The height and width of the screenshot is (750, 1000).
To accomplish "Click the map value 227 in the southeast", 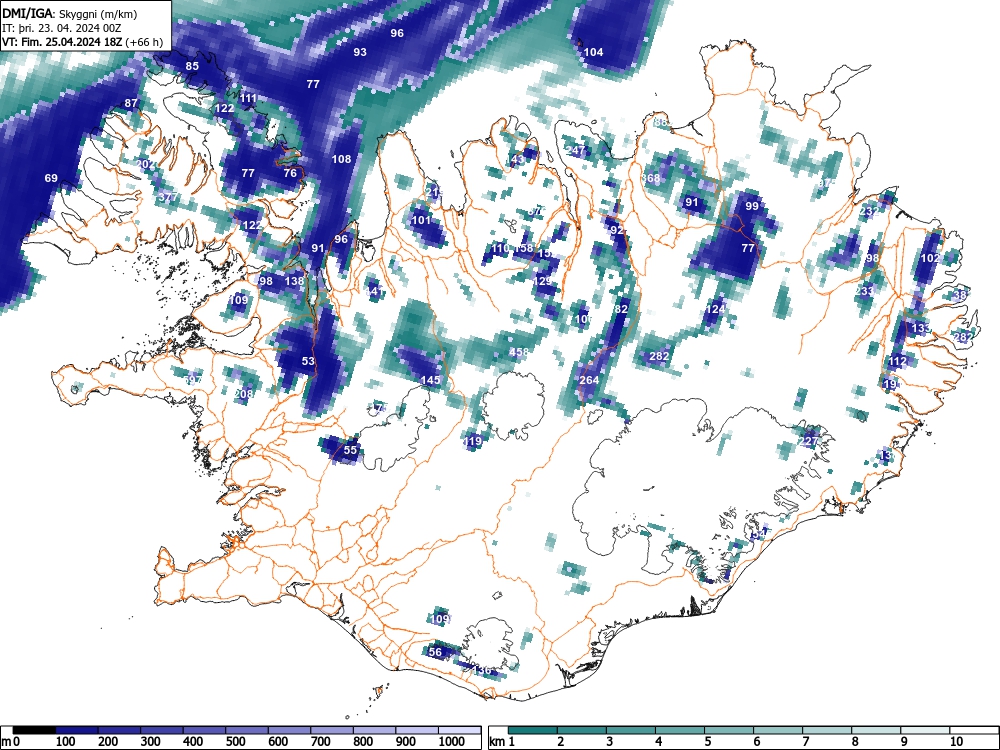I will coord(808,441).
